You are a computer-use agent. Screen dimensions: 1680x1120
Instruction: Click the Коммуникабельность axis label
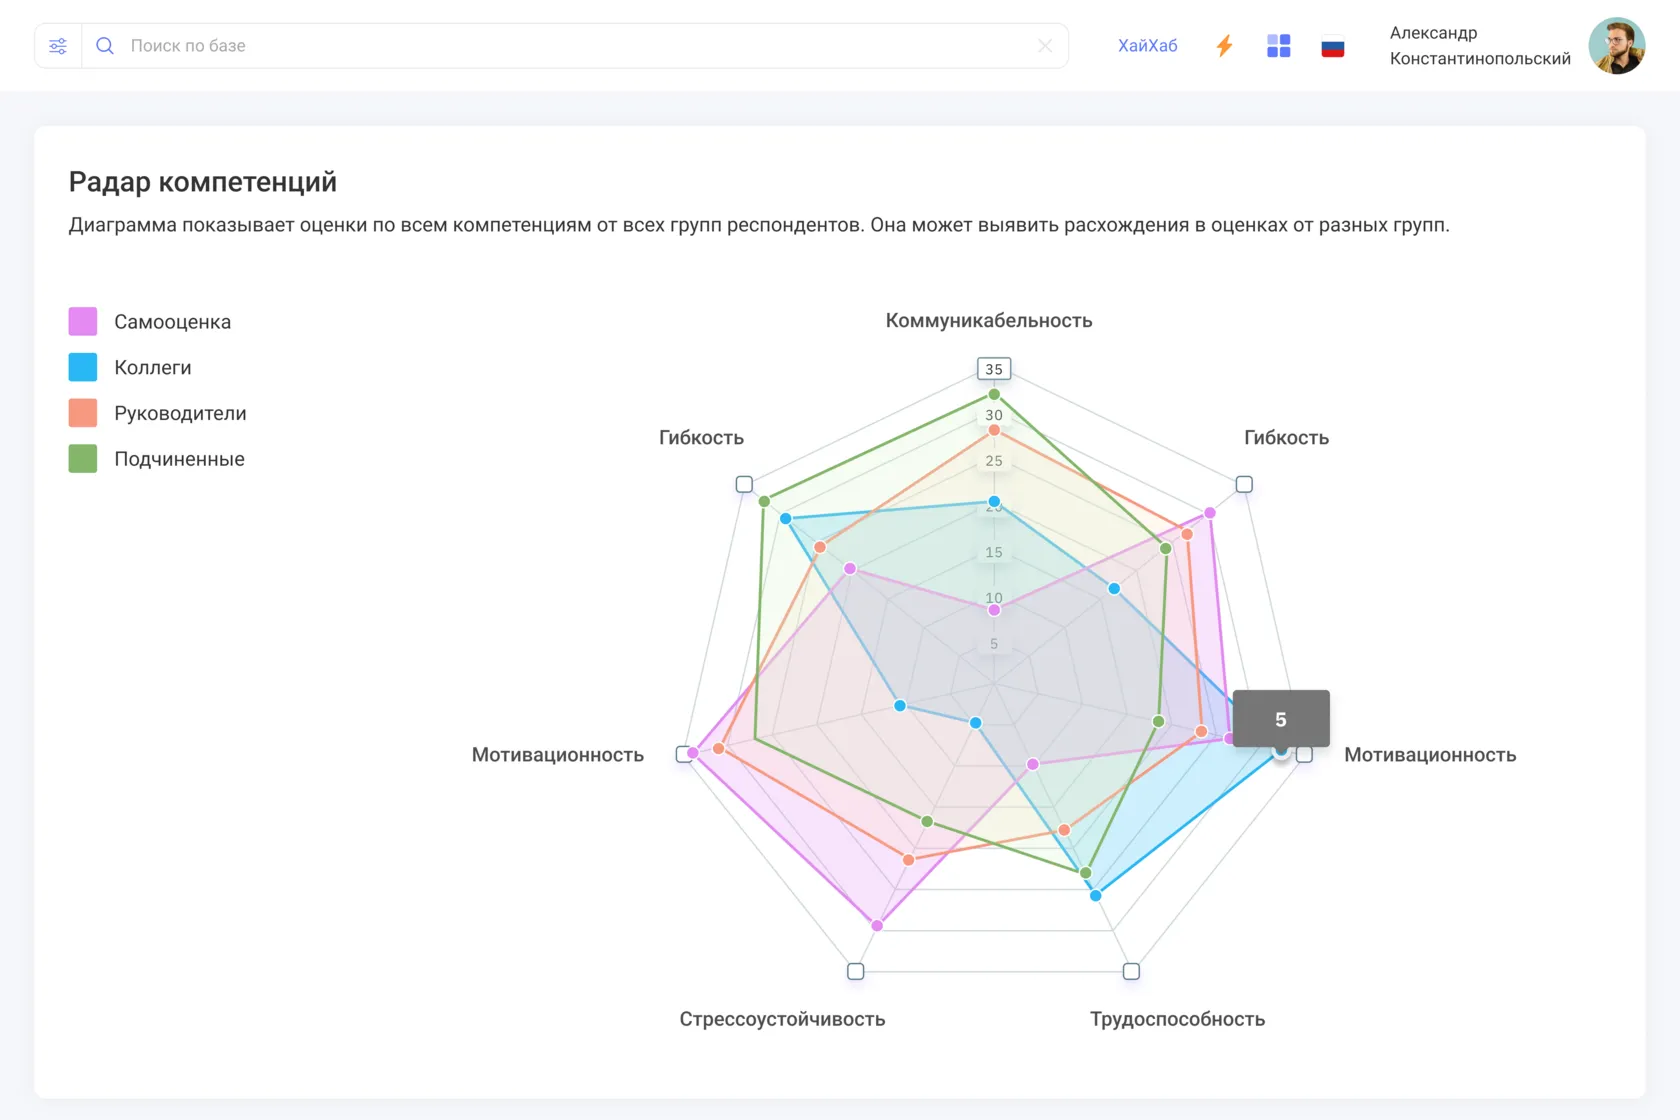pos(988,321)
